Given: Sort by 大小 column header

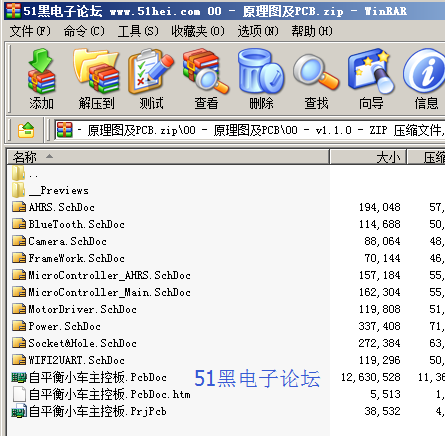Looking at the screenshot, I should [x=368, y=157].
